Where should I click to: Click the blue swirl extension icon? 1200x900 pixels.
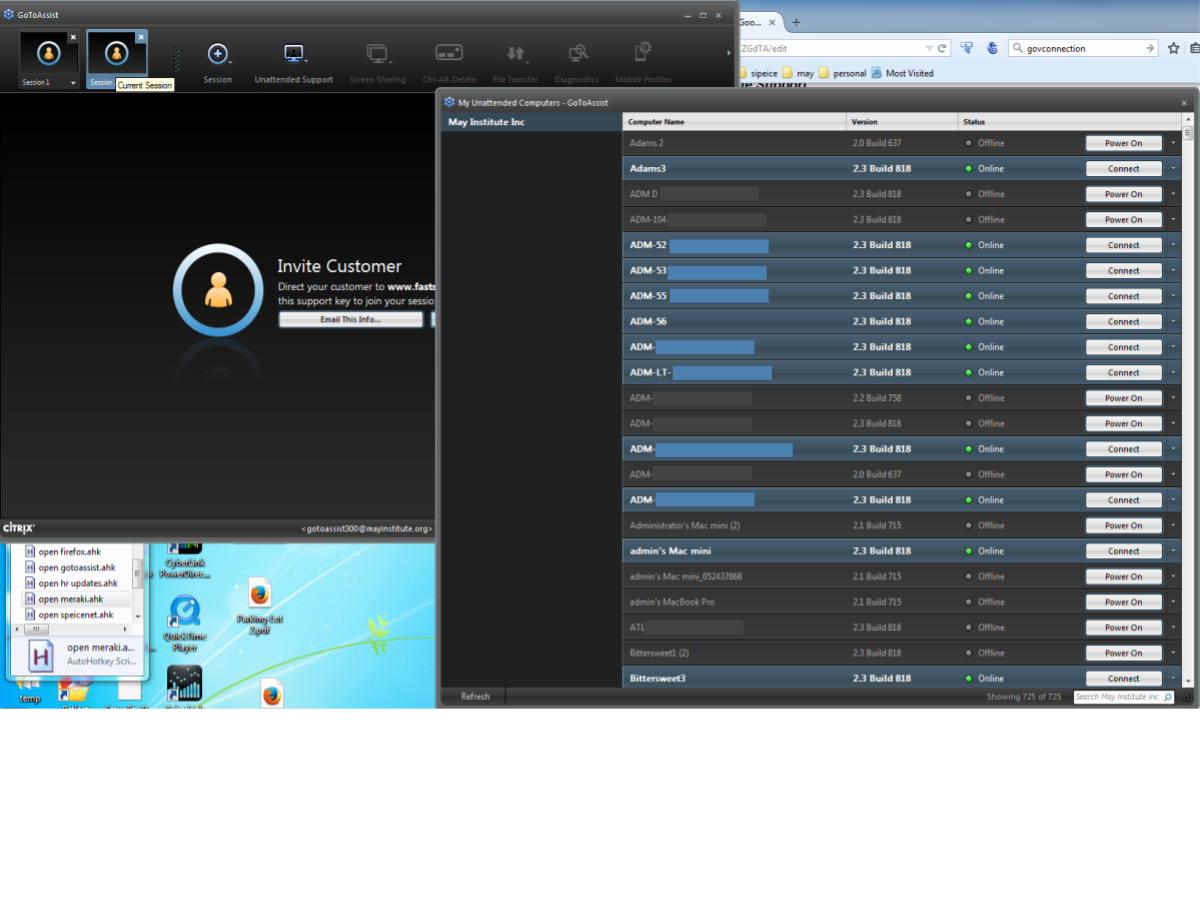pyautogui.click(x=992, y=48)
